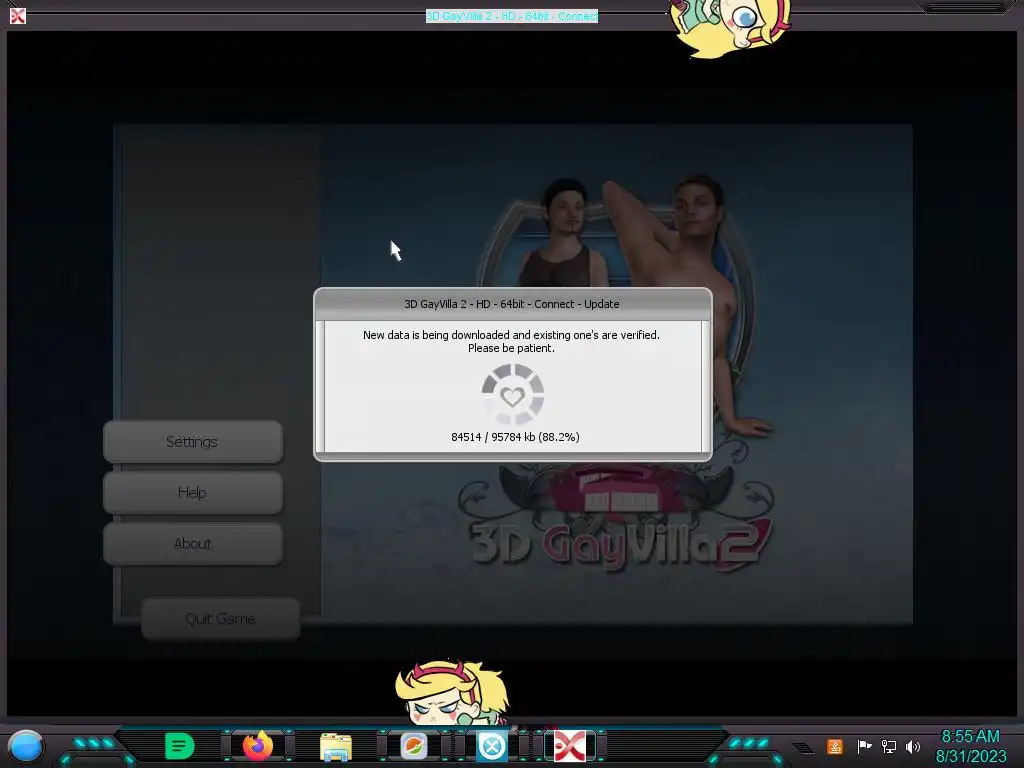The width and height of the screenshot is (1024, 768).
Task: Click the highlighted window title text
Action: click(512, 16)
